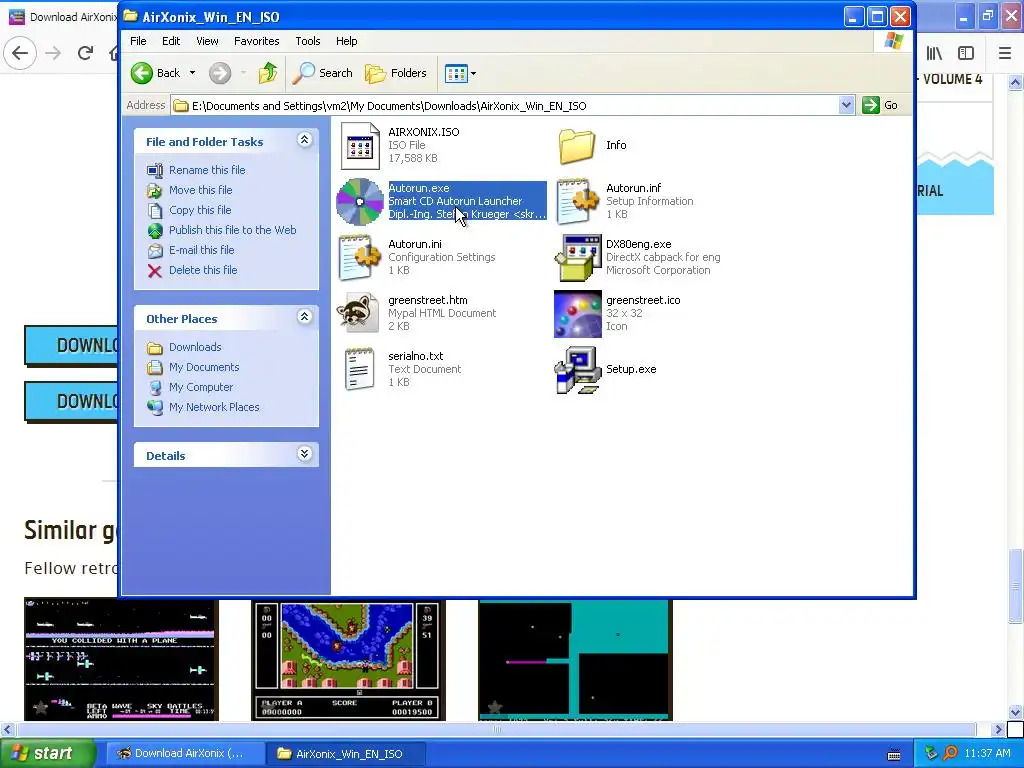Click the magnifier icon in system tray
The width and height of the screenshot is (1024, 768).
click(950, 754)
